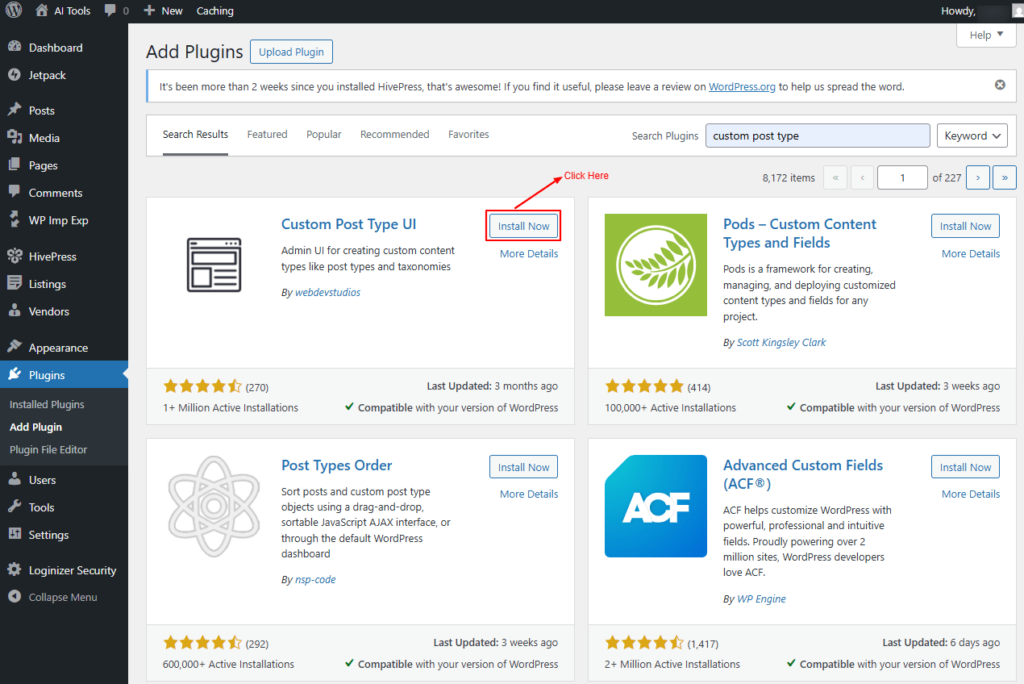Click the ACF plugin logo icon

[x=648, y=505]
